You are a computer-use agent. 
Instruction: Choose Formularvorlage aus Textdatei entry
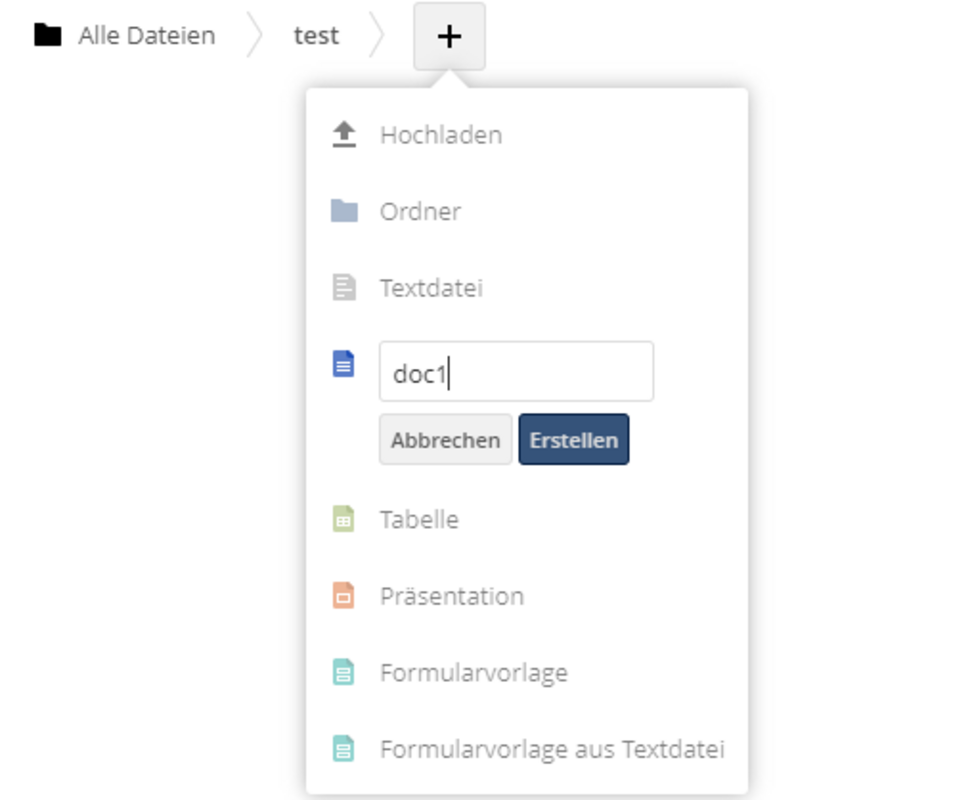(x=552, y=749)
